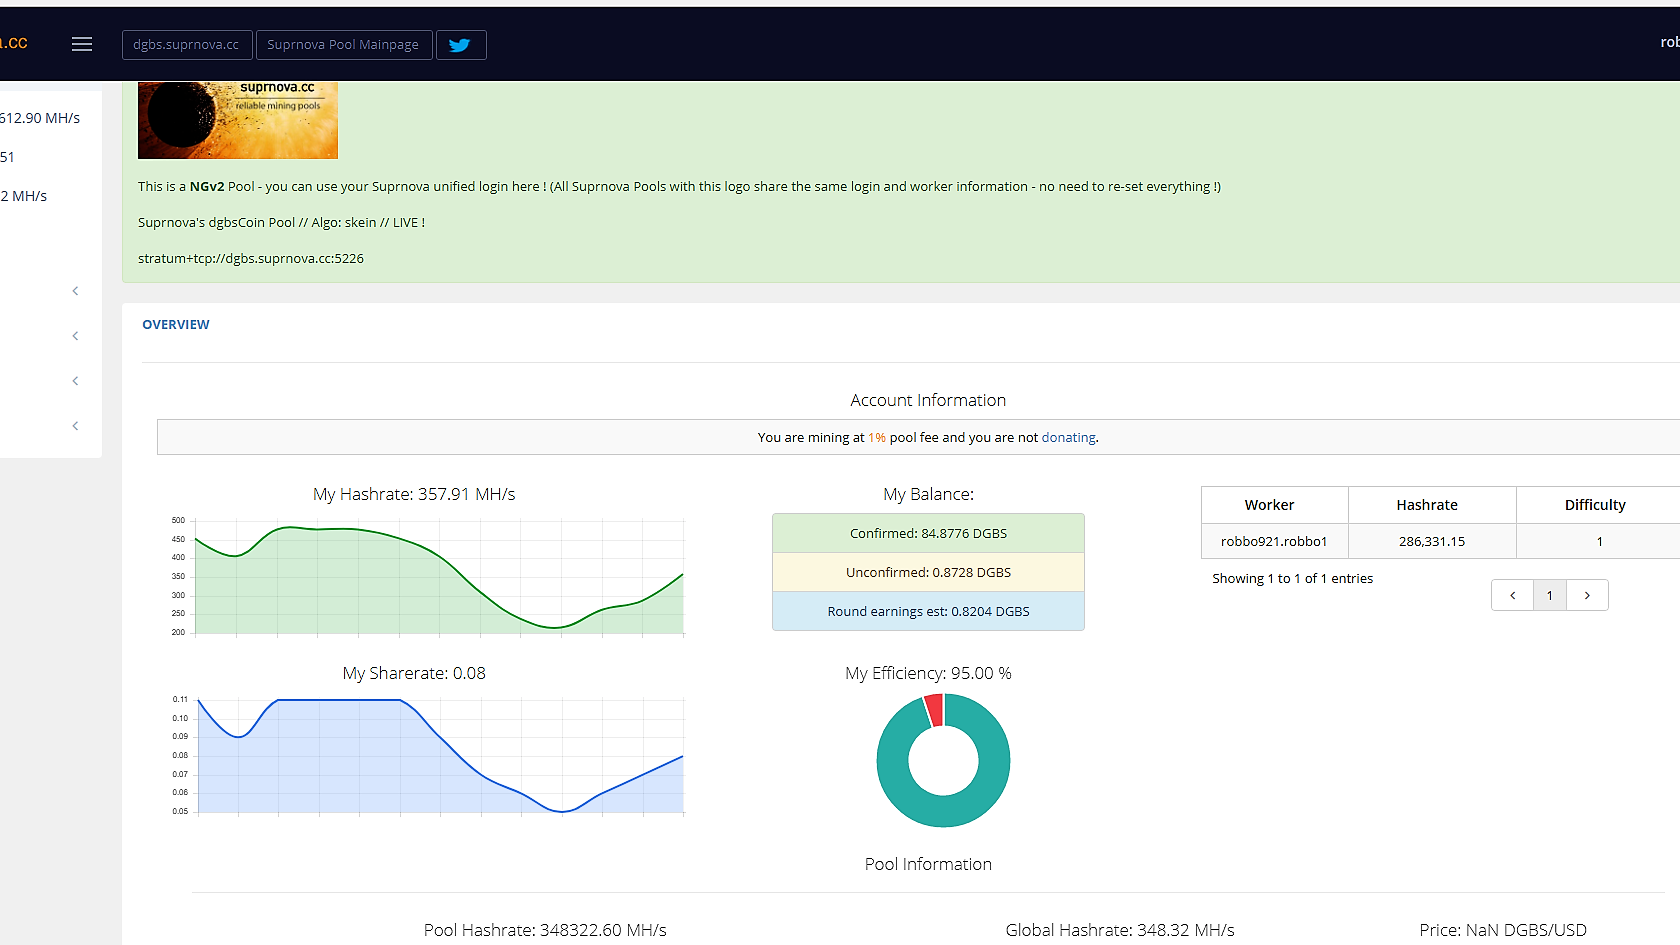This screenshot has width=1680, height=945.
Task: Click the Twitter bird icon
Action: (x=460, y=45)
